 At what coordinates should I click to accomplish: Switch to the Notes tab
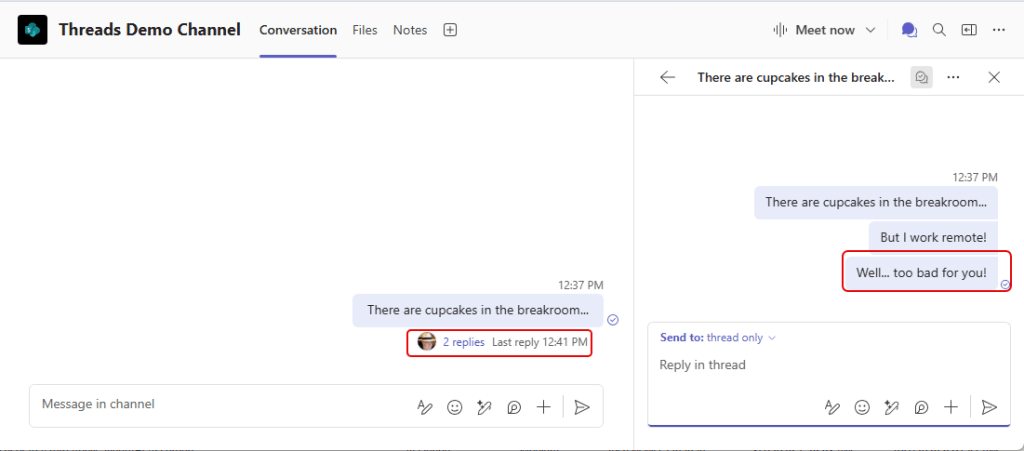410,30
